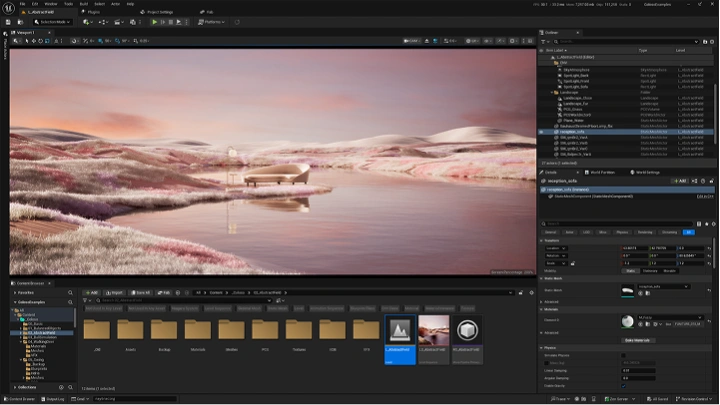Set Mobility to Movable
720x405 pixels.
tap(669, 271)
